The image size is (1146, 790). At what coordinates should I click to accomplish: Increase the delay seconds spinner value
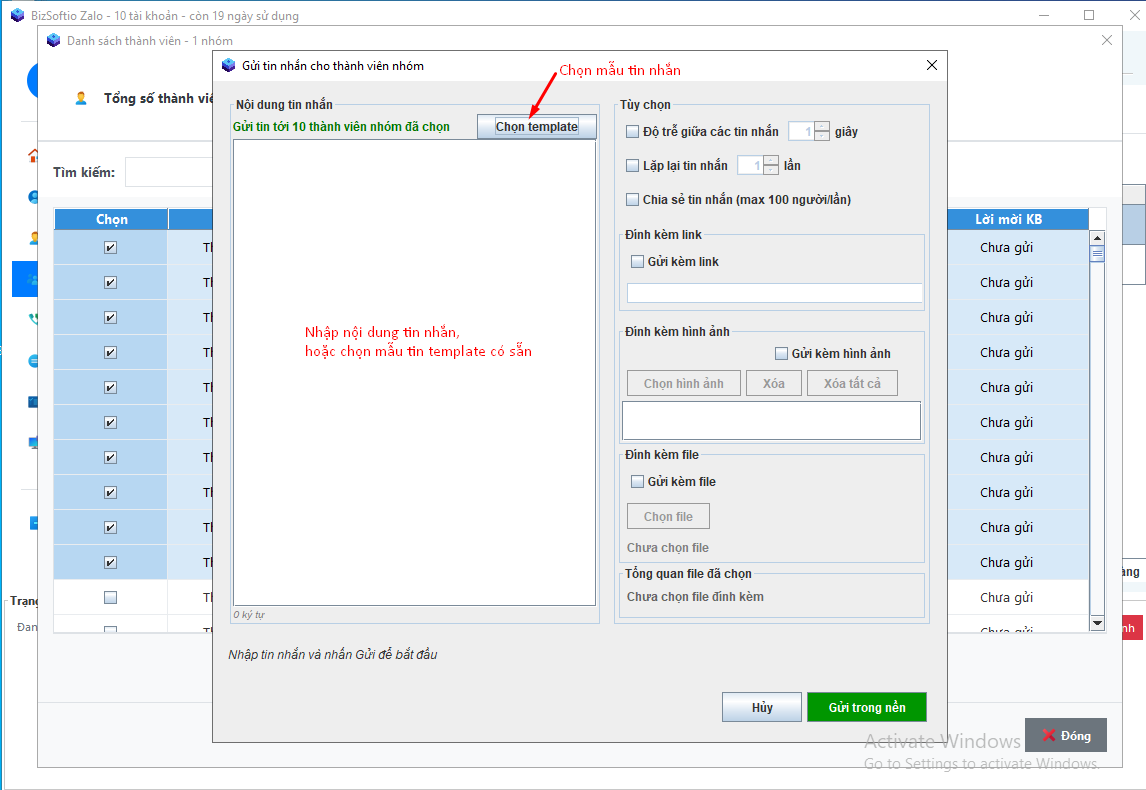[822, 127]
